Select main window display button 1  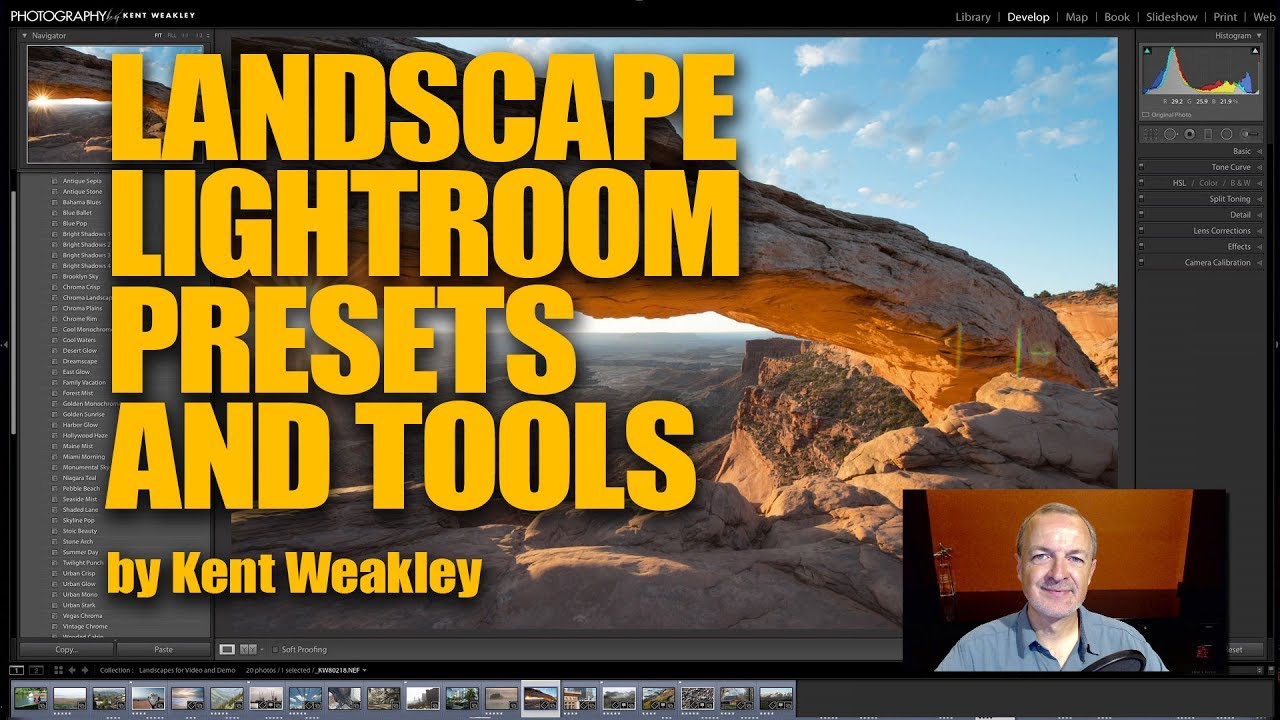coord(16,670)
